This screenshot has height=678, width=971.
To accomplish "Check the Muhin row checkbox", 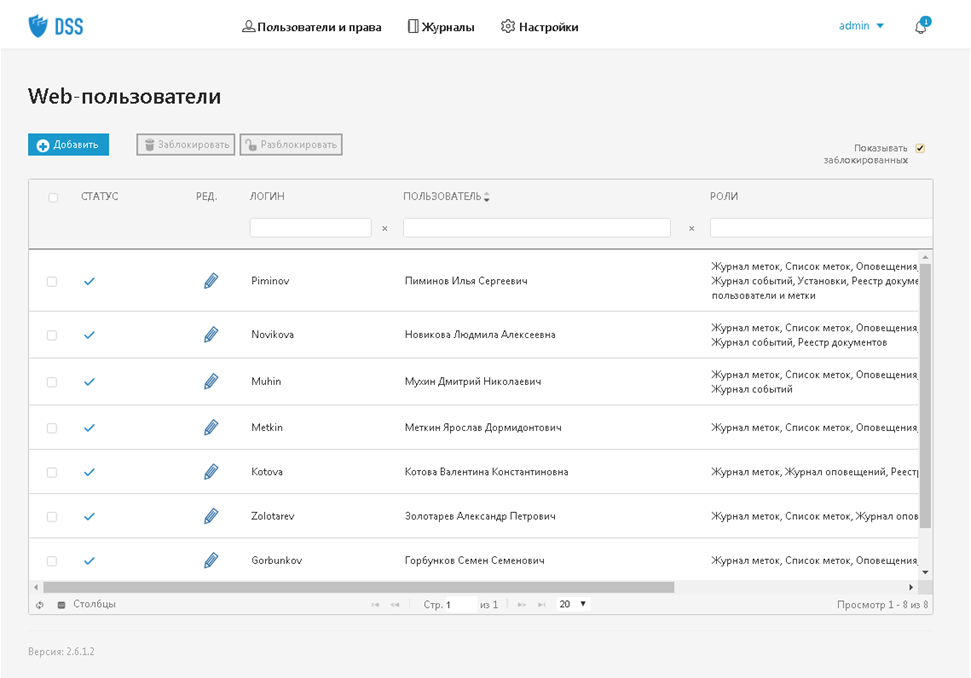I will (x=52, y=382).
